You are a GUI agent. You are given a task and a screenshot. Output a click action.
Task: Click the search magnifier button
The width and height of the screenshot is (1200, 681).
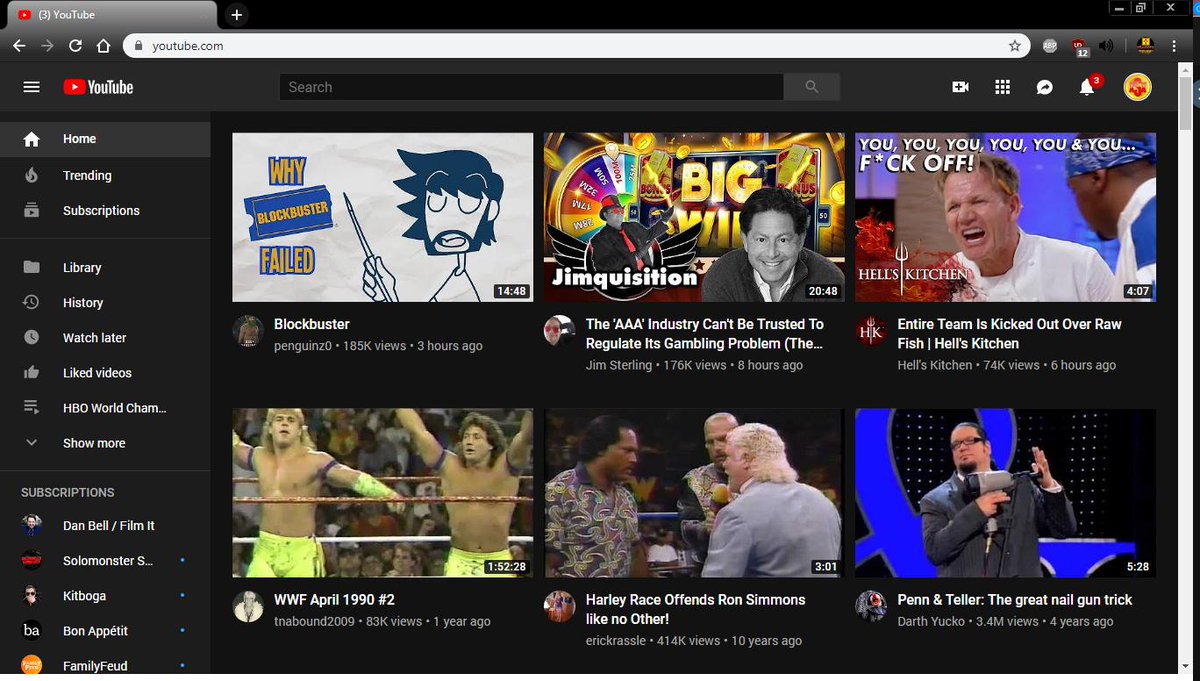point(811,87)
